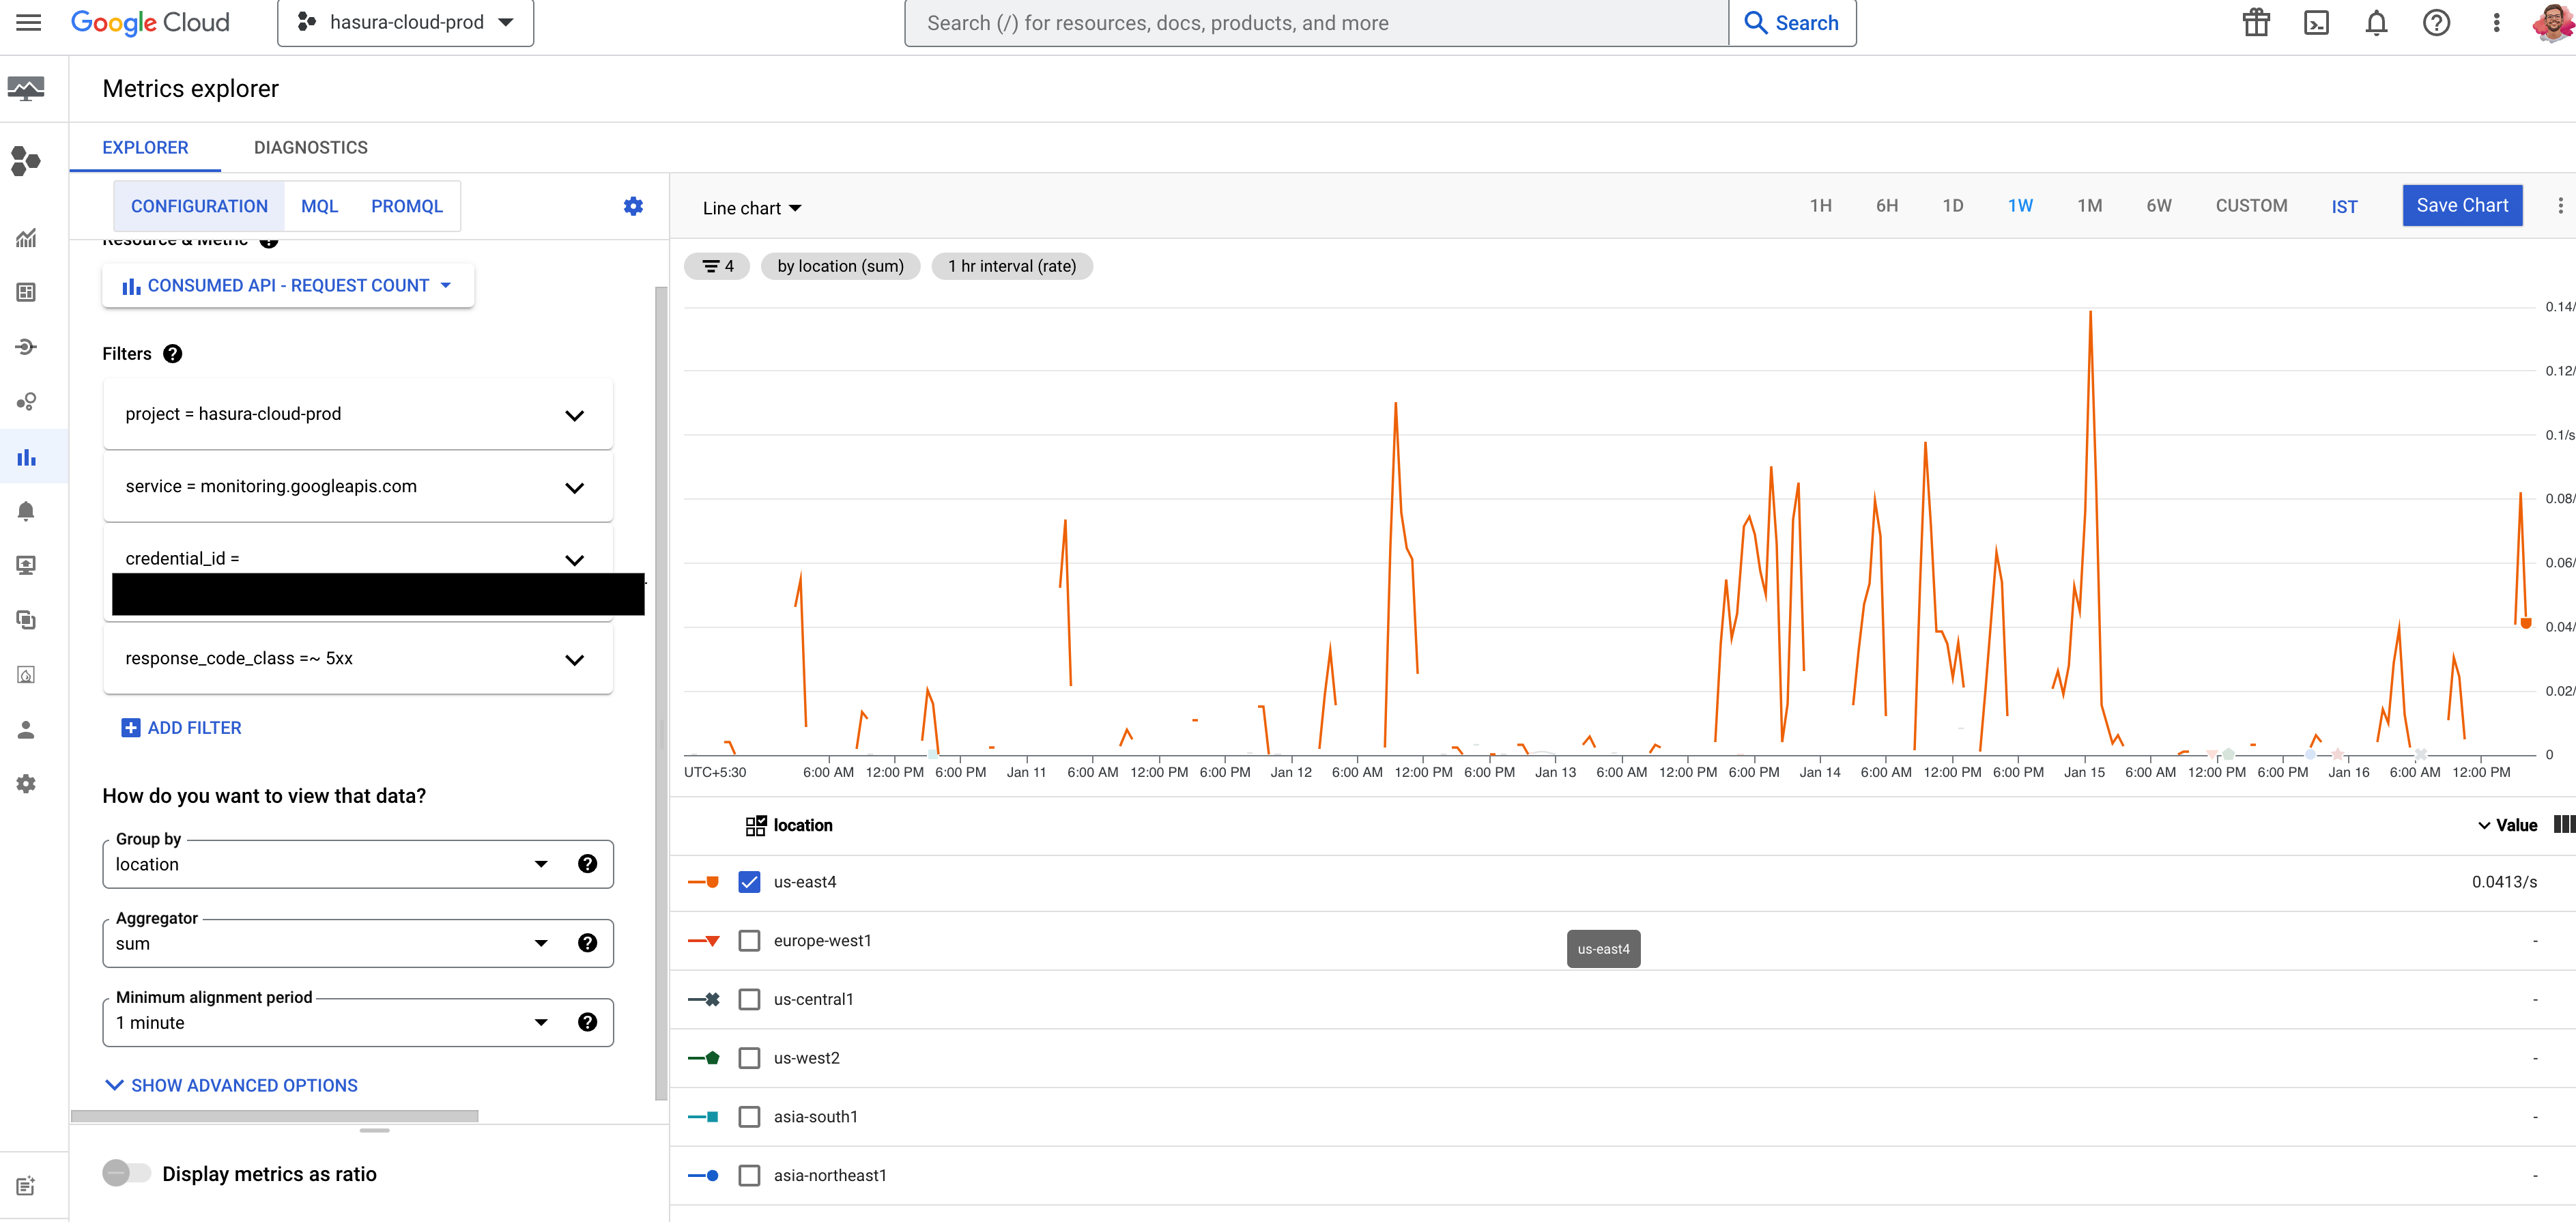Screen dimensions: 2576x1222
Task: Switch to the MQL tab
Action: pos(319,206)
